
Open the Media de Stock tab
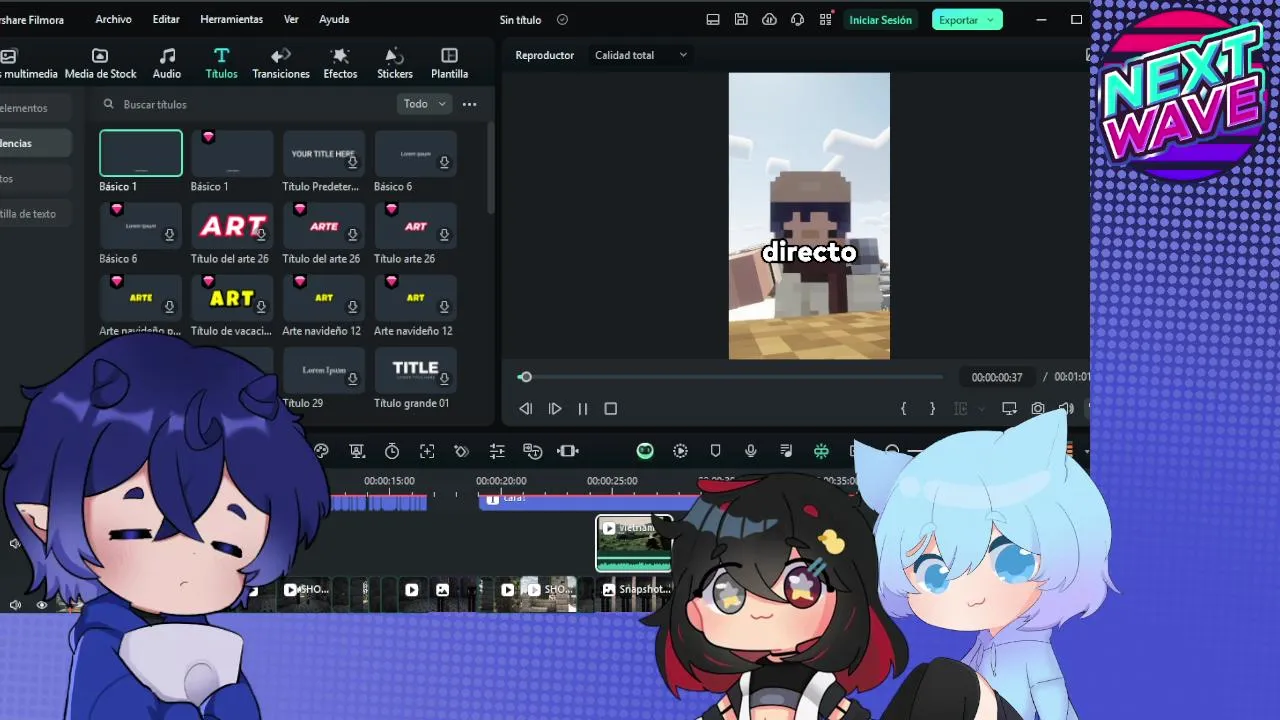click(x=100, y=63)
